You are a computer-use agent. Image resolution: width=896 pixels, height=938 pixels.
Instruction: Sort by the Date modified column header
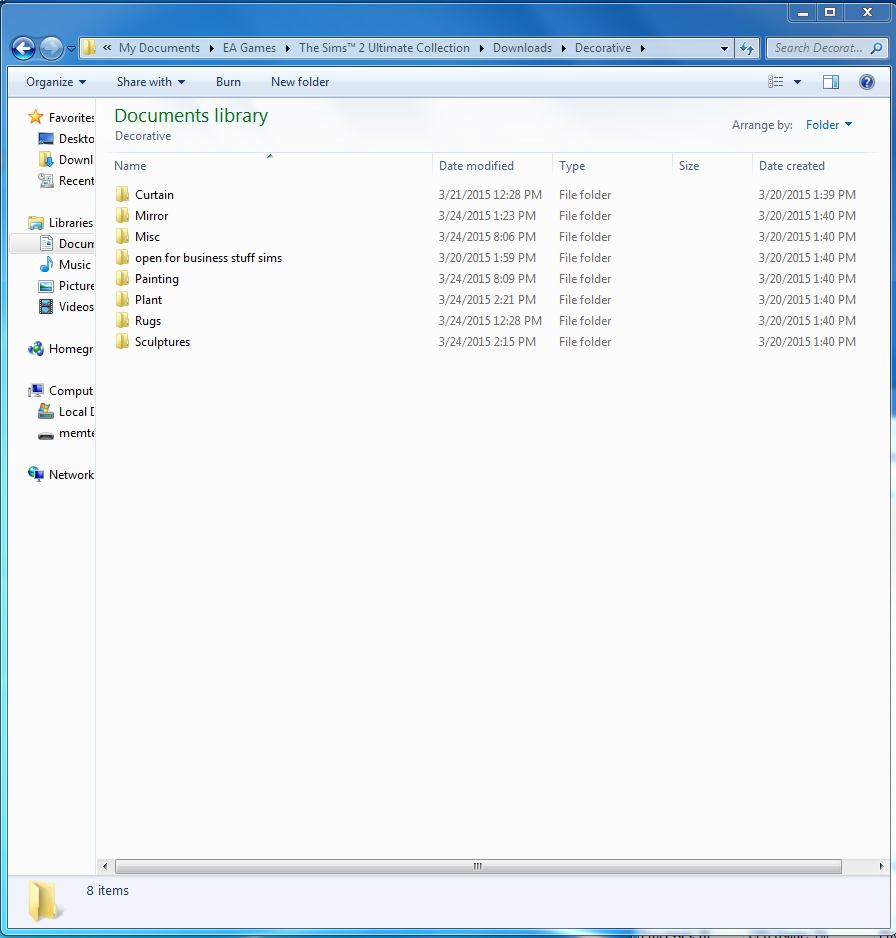[476, 166]
